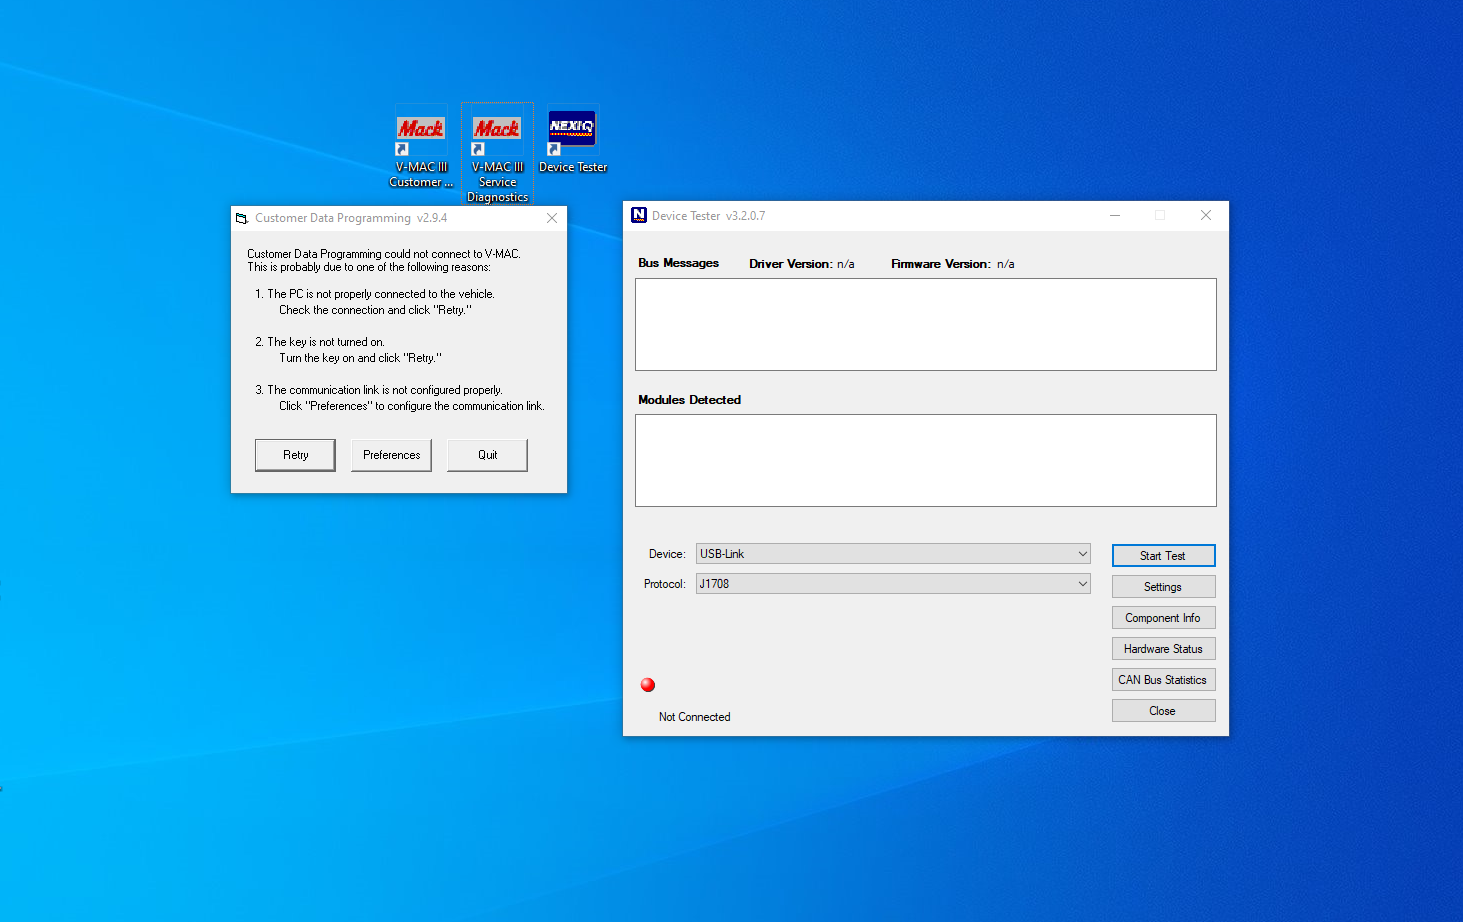This screenshot has width=1463, height=922.
Task: View Hardware Status
Action: tap(1163, 649)
